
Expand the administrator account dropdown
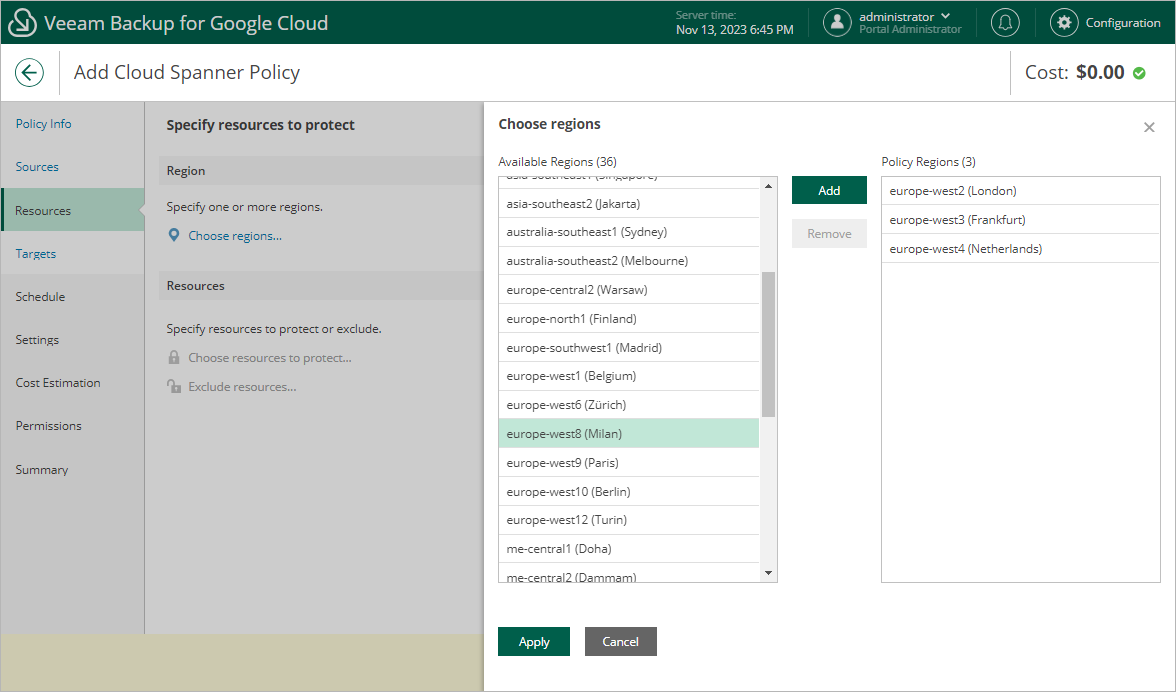[x=945, y=16]
